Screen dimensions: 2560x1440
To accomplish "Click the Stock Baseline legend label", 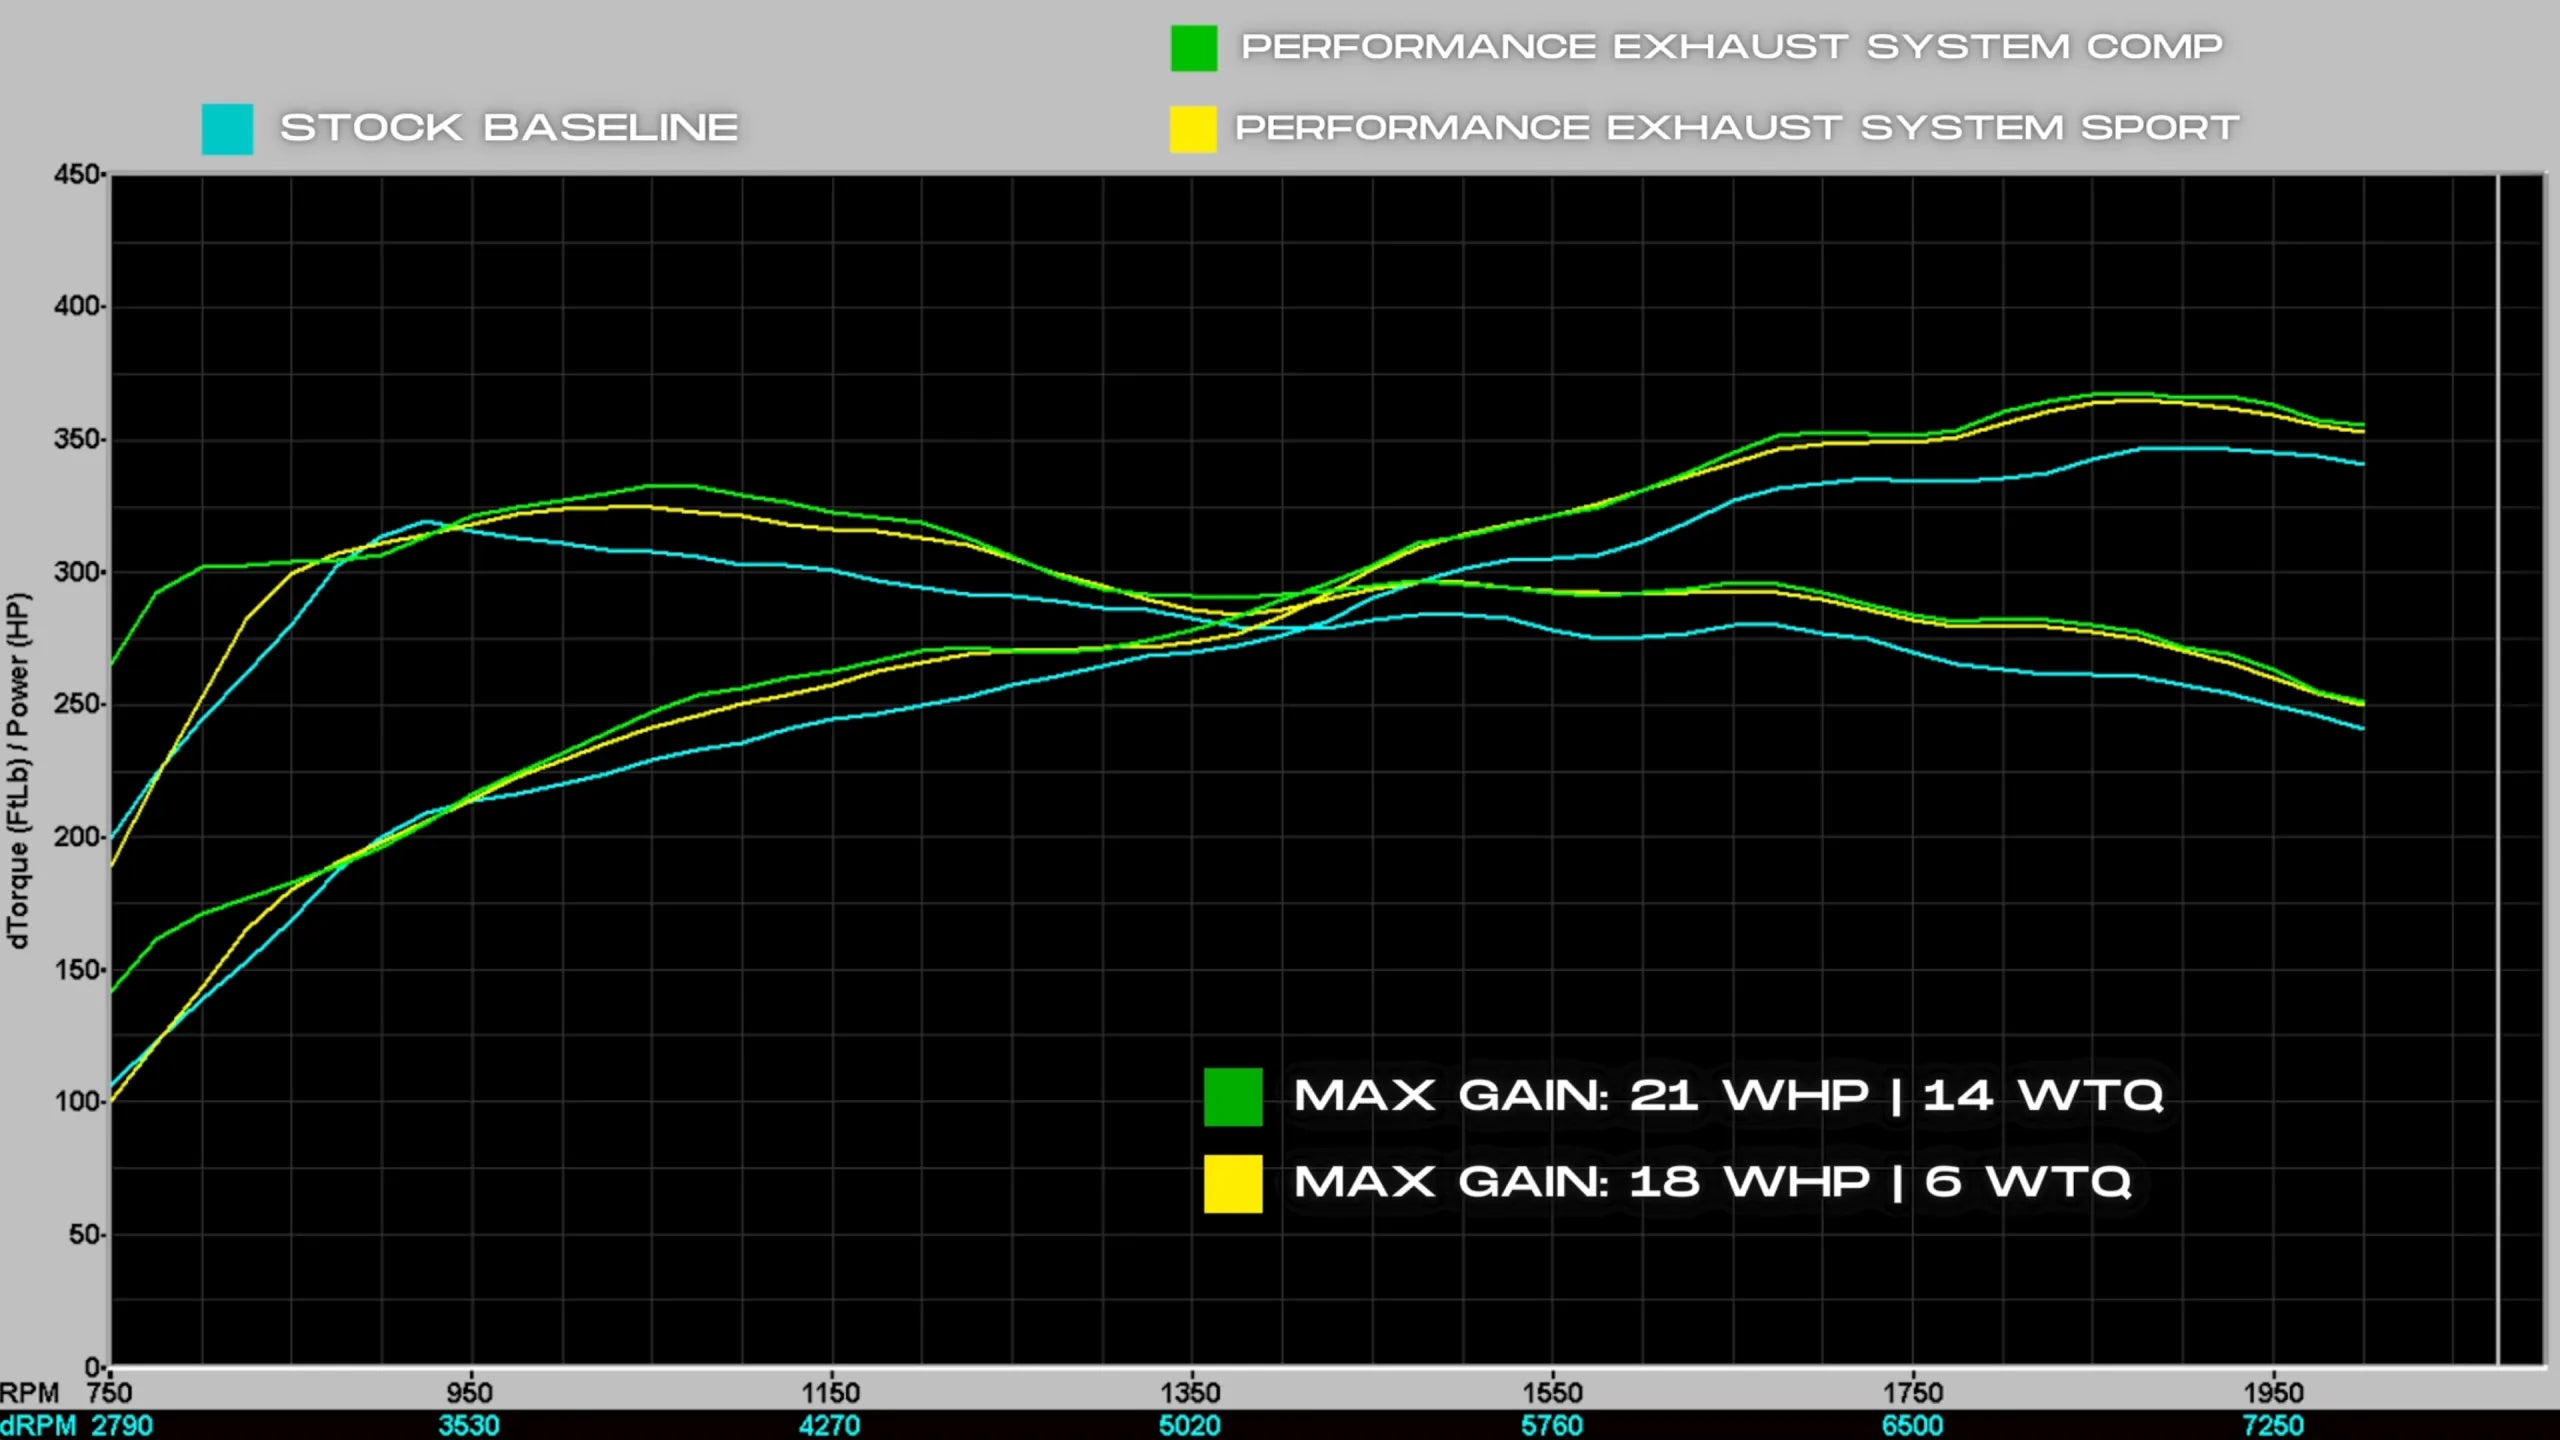I will 509,128.
